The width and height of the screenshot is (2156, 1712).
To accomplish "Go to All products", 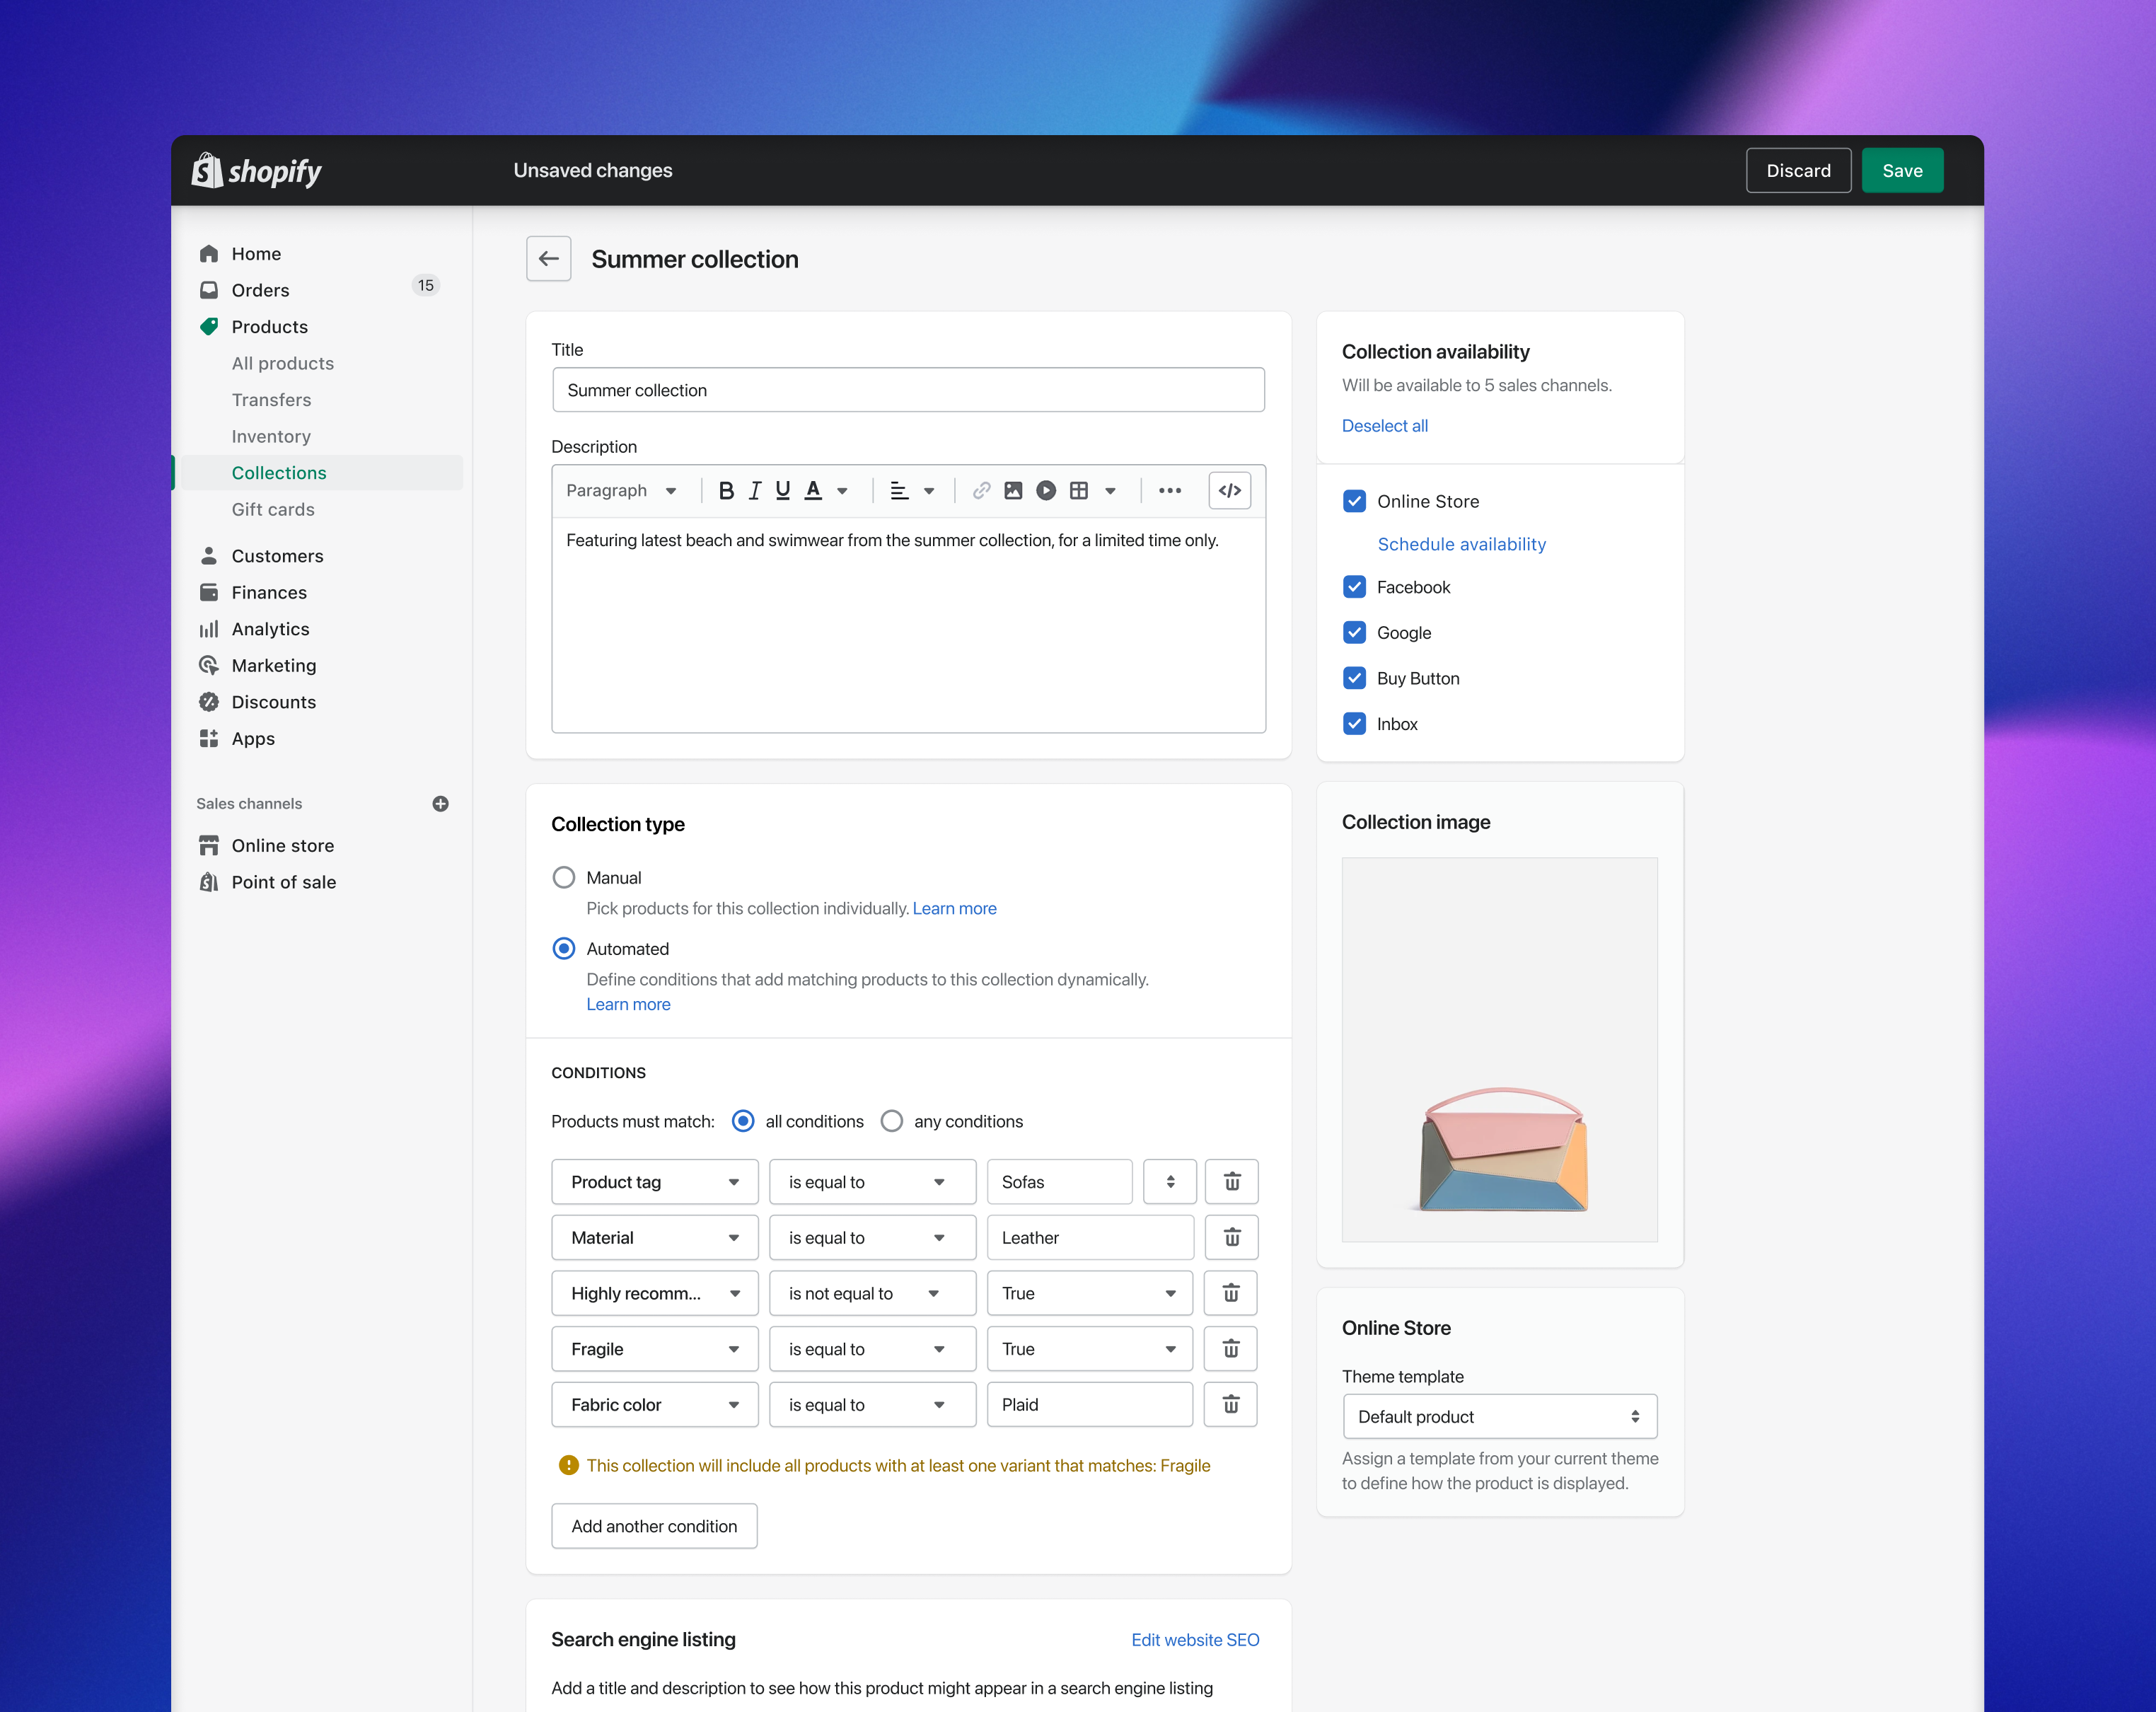I will (x=283, y=364).
